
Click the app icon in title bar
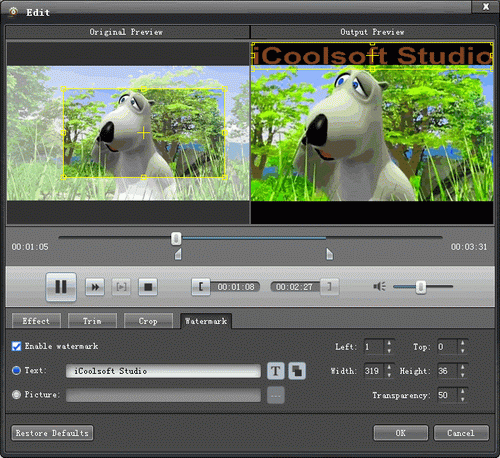pos(13,12)
